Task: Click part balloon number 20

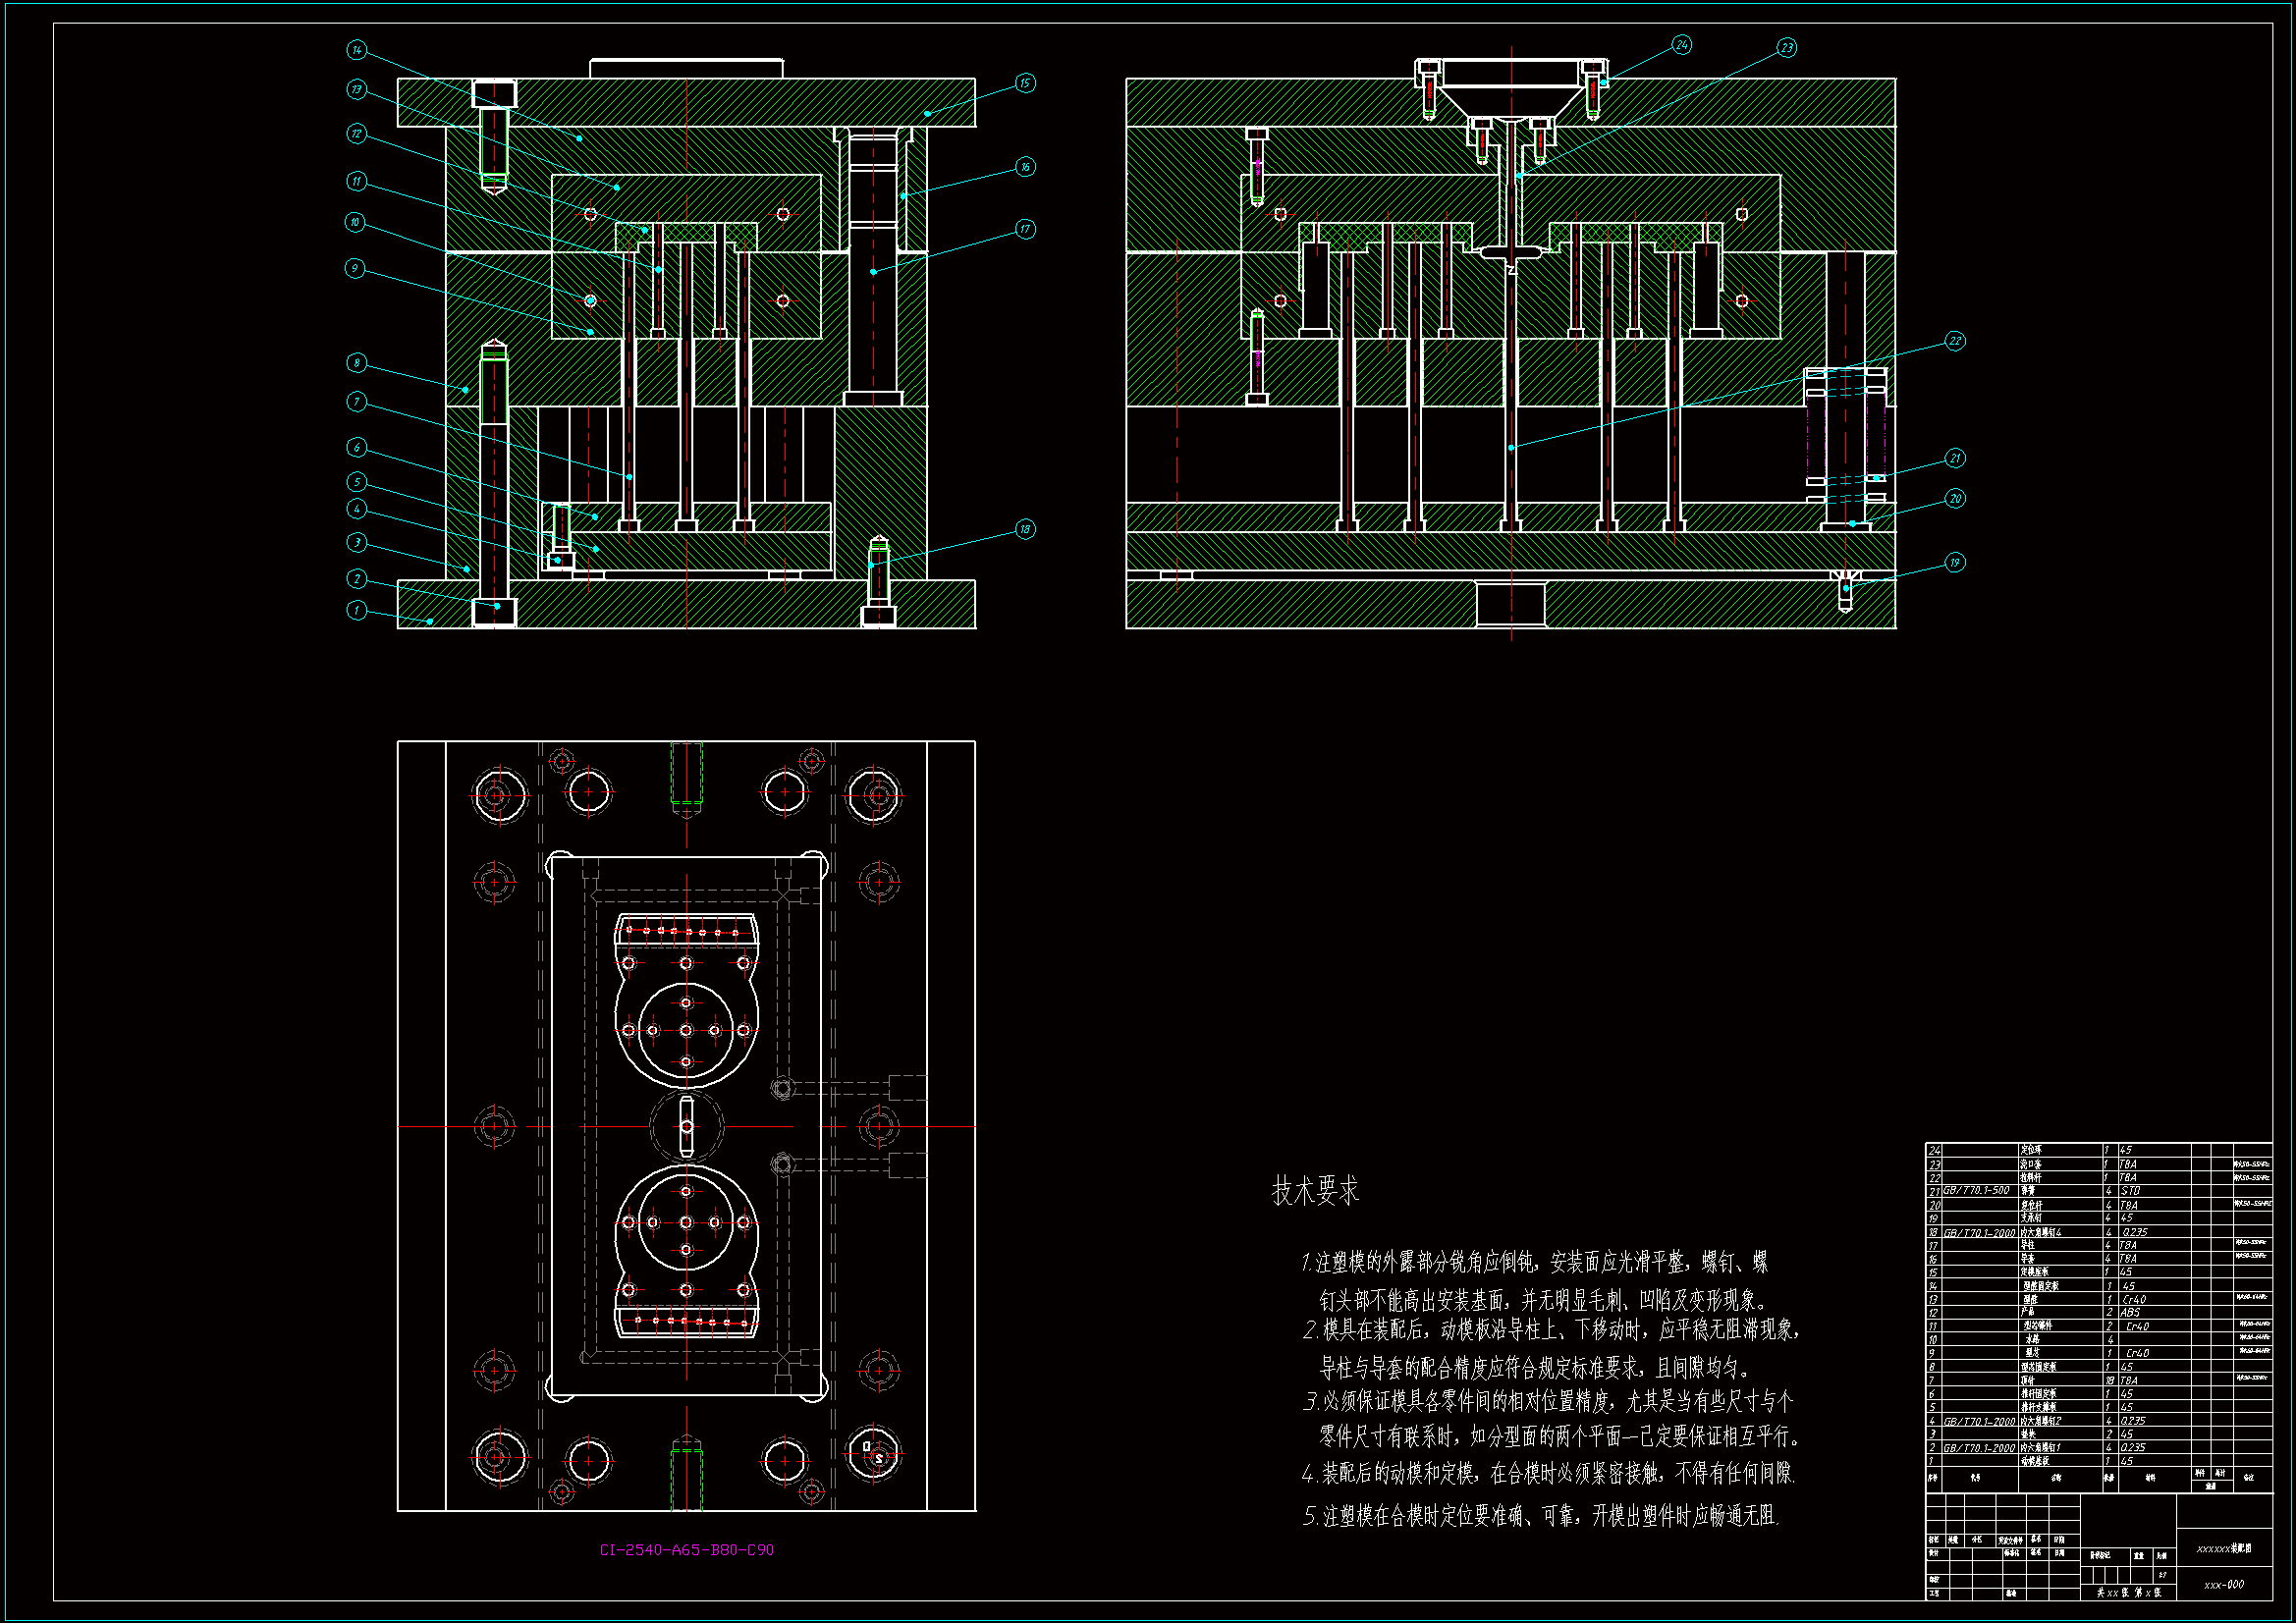Action: (x=1955, y=499)
